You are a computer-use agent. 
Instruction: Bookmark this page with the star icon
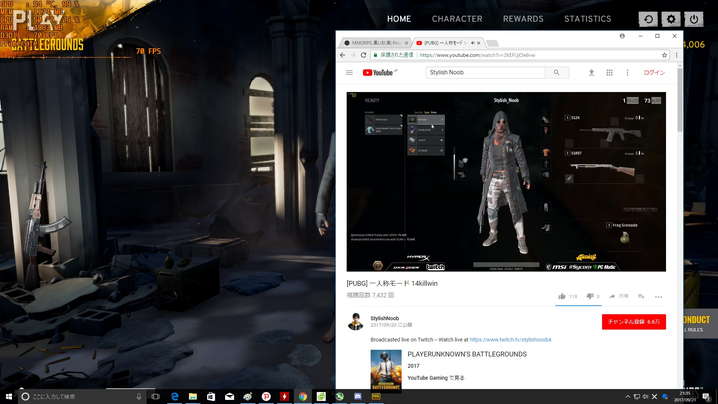(664, 55)
